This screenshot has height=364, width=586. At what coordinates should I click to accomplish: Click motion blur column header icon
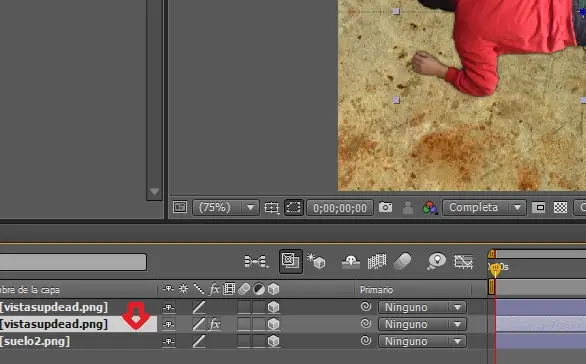click(x=244, y=289)
